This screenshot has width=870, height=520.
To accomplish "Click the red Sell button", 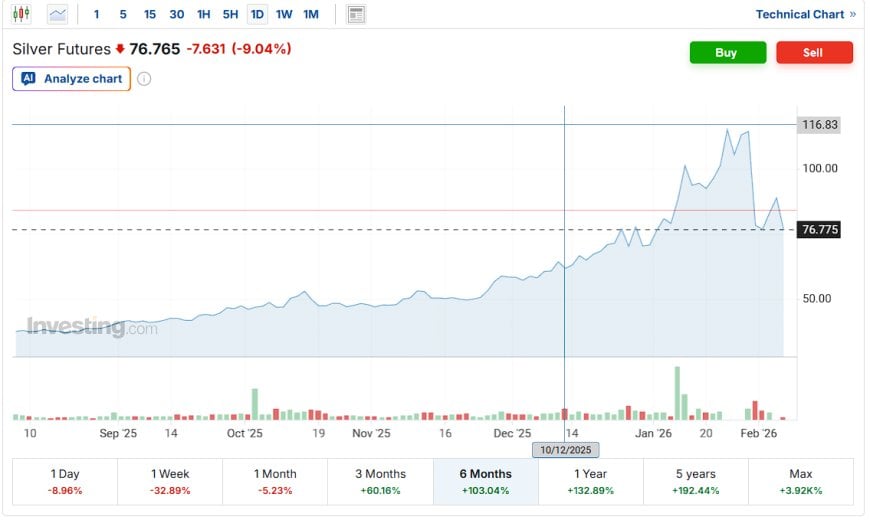I will 814,52.
